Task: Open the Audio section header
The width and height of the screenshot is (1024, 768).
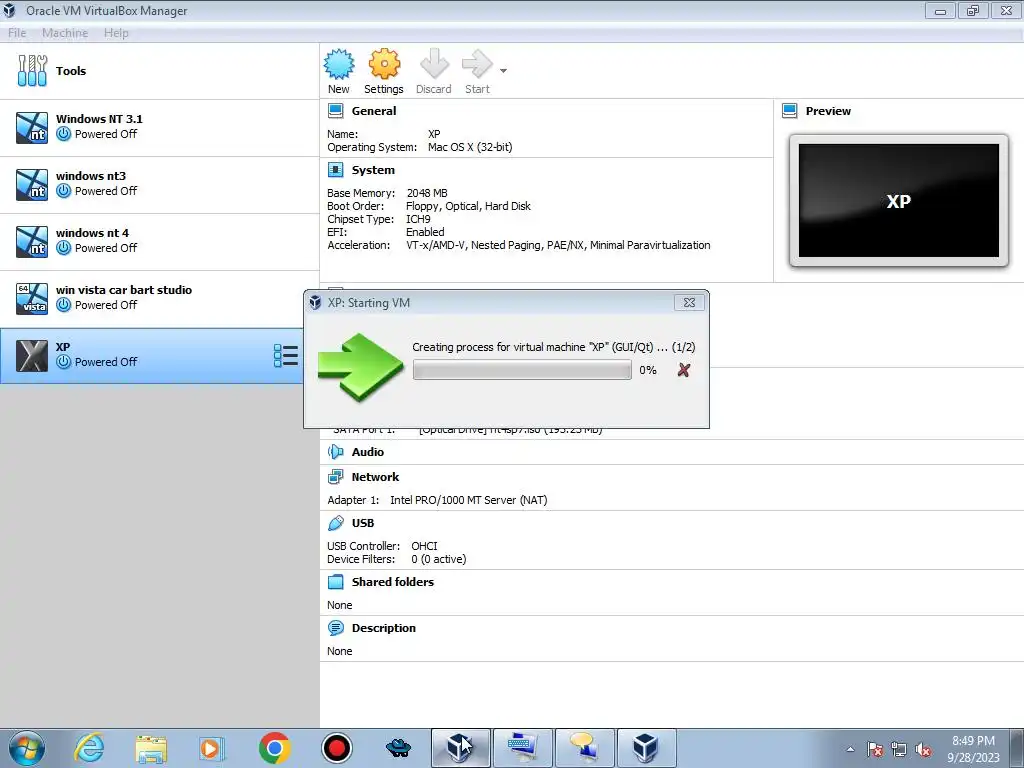Action: point(368,452)
